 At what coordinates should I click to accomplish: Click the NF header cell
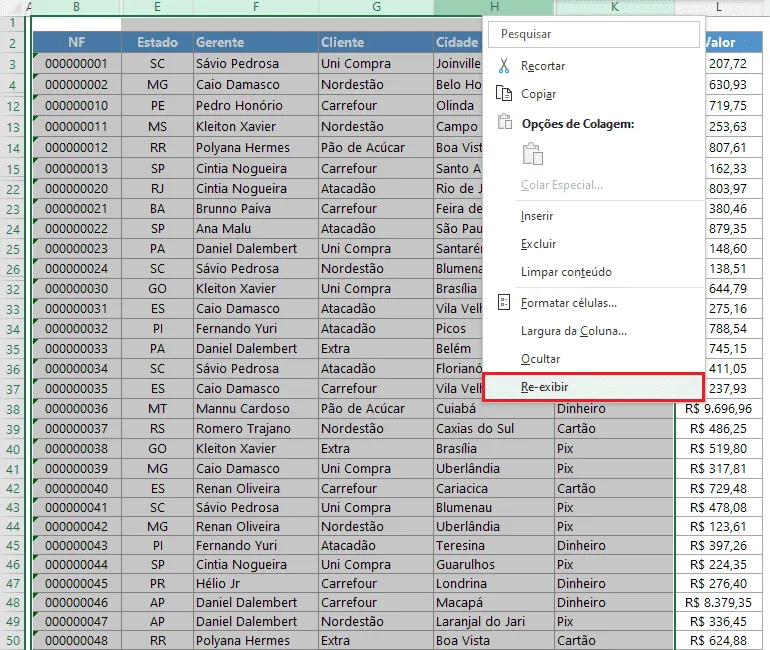coord(77,42)
